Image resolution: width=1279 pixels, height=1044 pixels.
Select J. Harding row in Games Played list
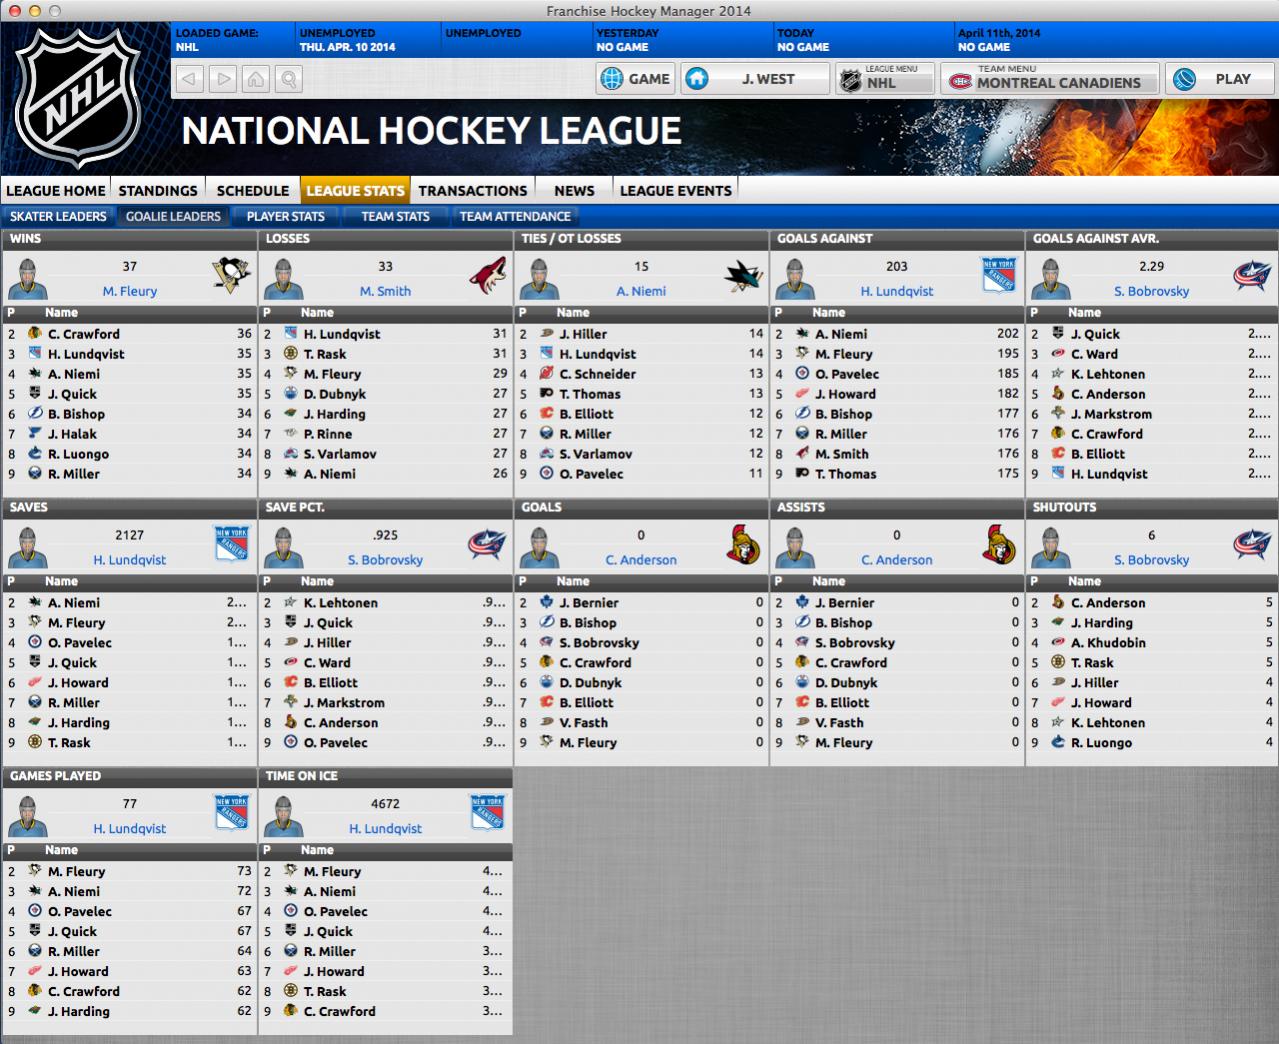pos(129,1011)
